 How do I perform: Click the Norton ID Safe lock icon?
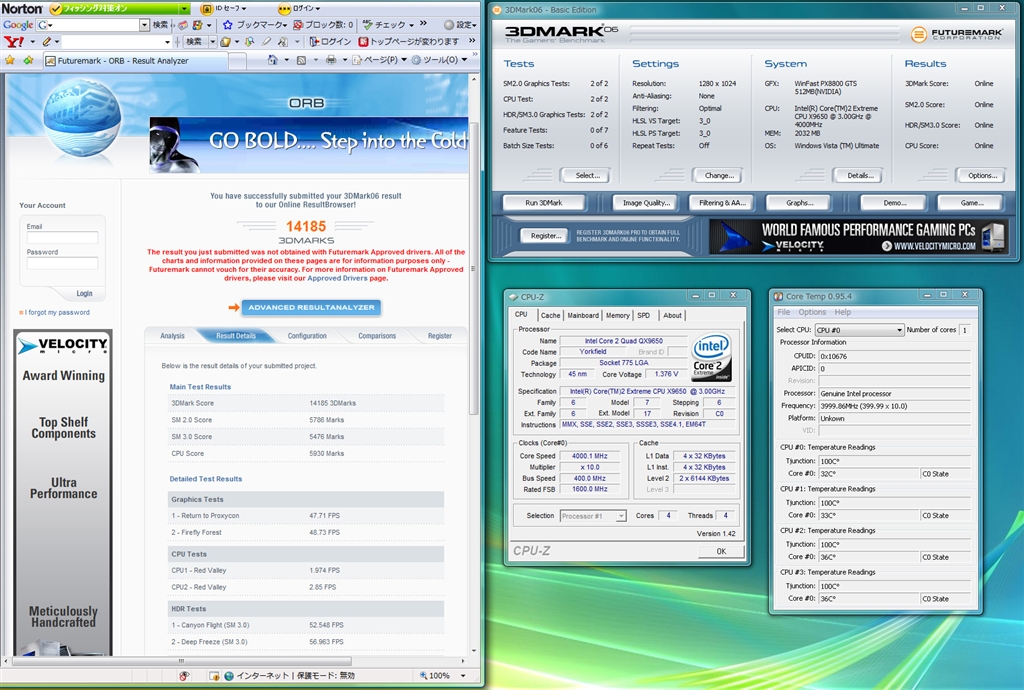click(x=206, y=8)
